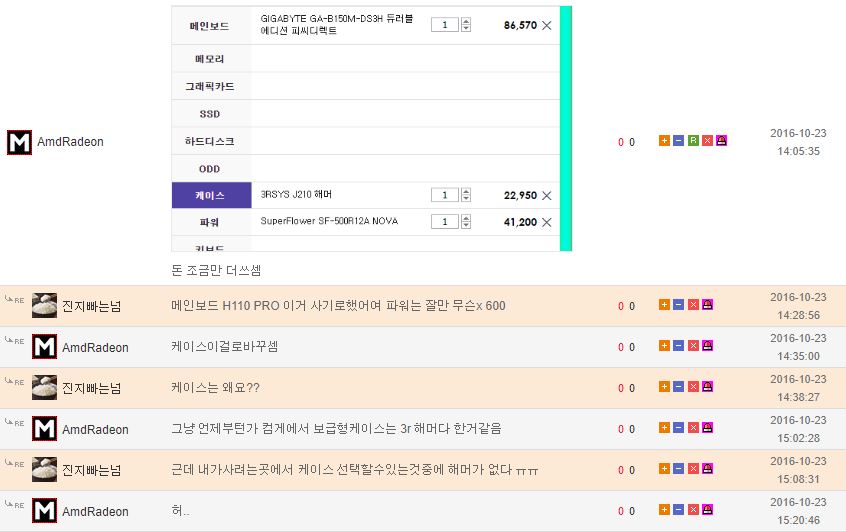
Task: Select the 파워 category row
Action: (212, 222)
